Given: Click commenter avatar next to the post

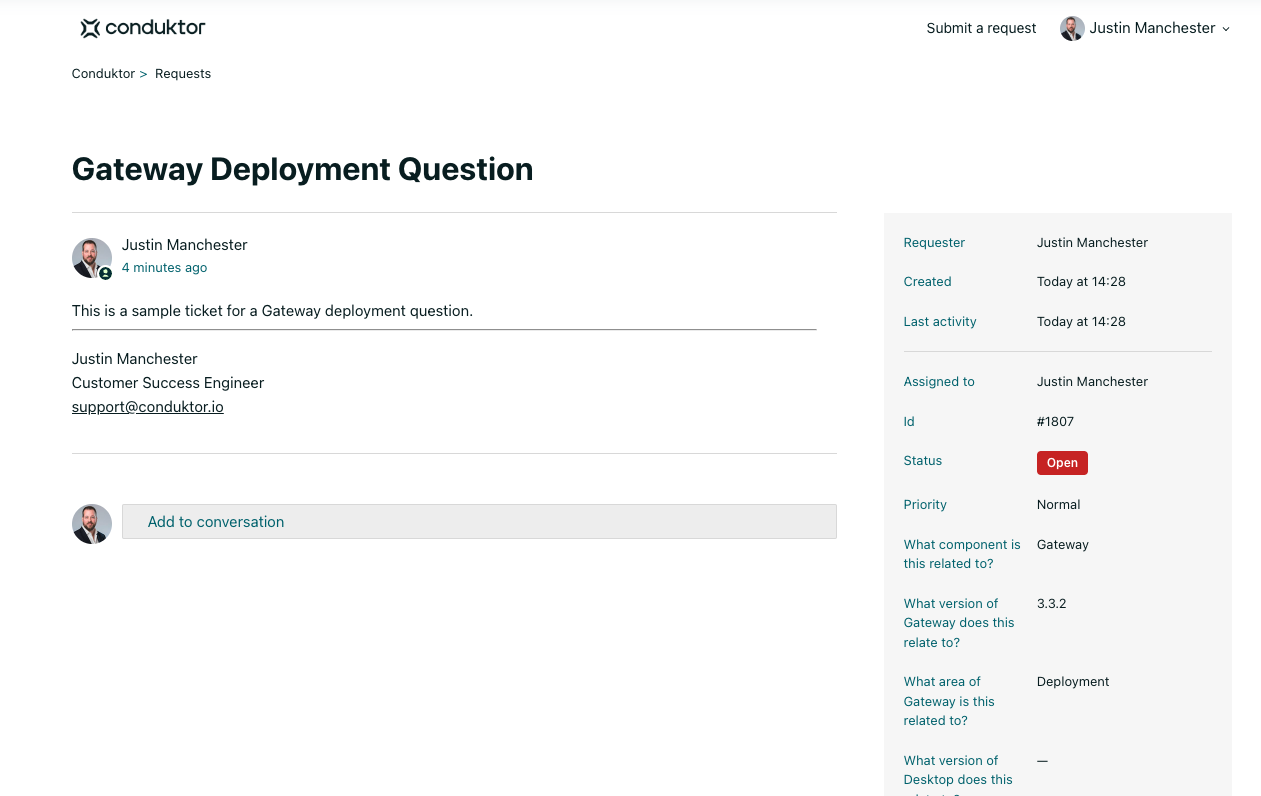Looking at the screenshot, I should click(x=91, y=258).
